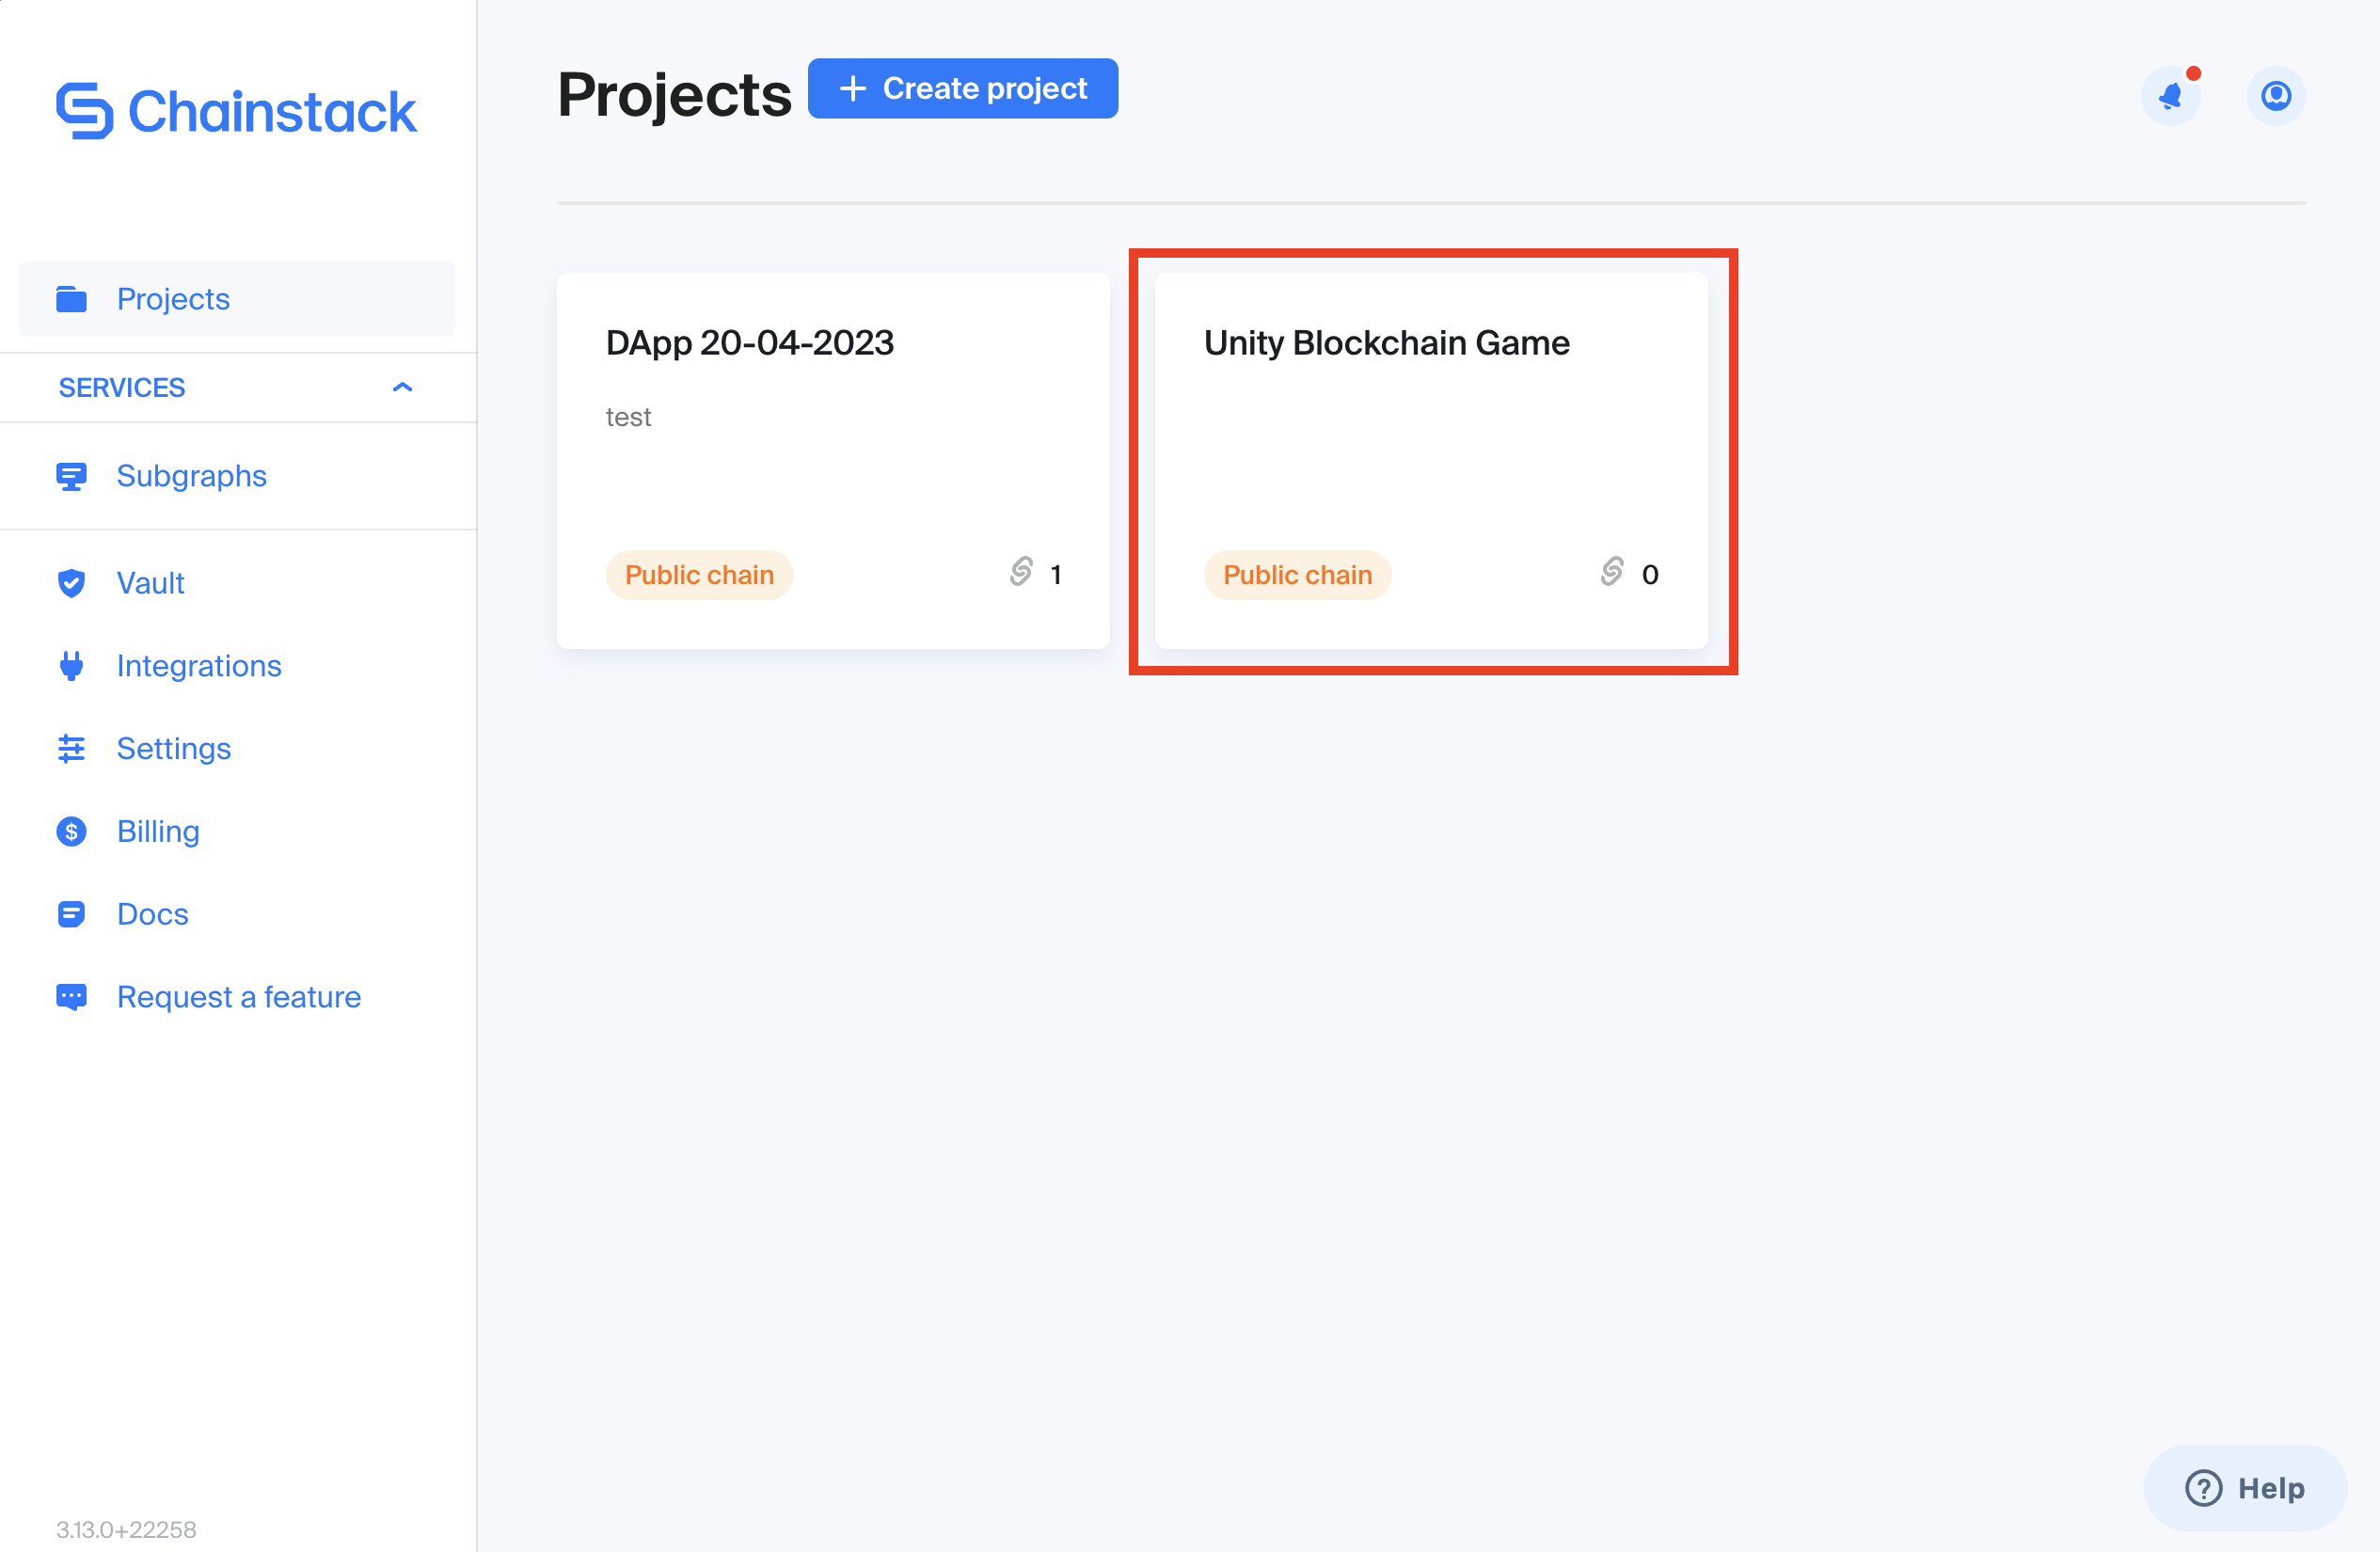Open the Help button
Screen dimensions: 2380x1552
coord(2245,1487)
